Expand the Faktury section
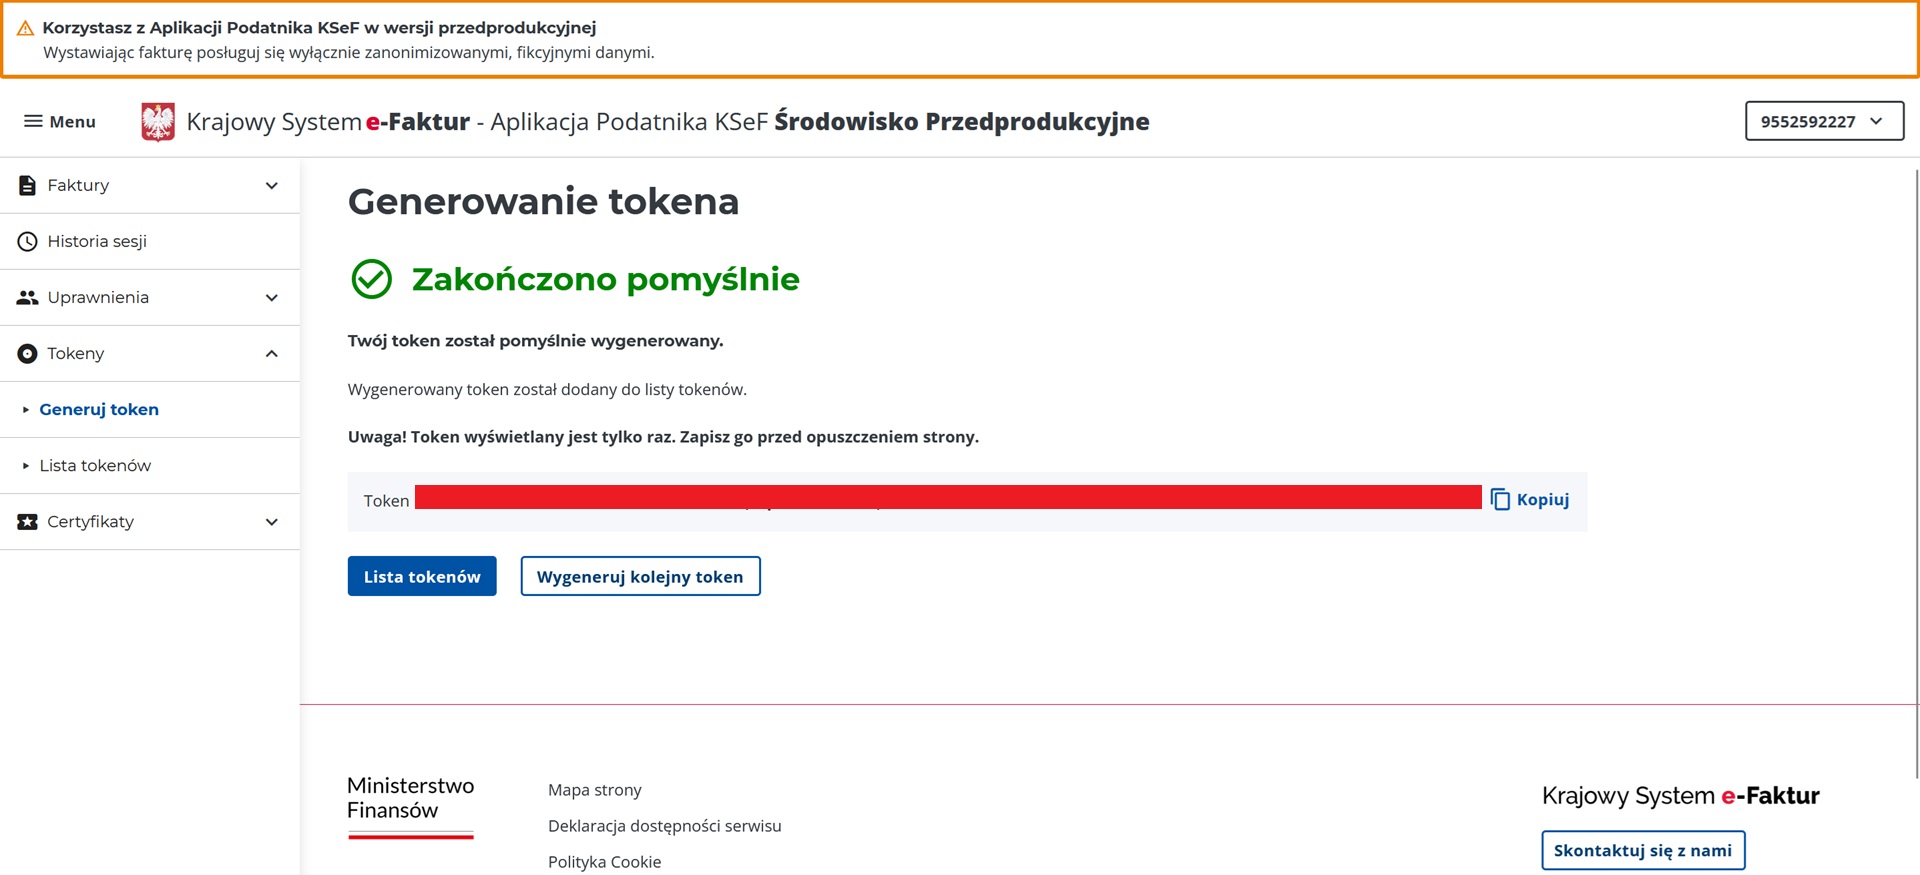Screen dimensions: 1920x875 pyautogui.click(x=270, y=184)
